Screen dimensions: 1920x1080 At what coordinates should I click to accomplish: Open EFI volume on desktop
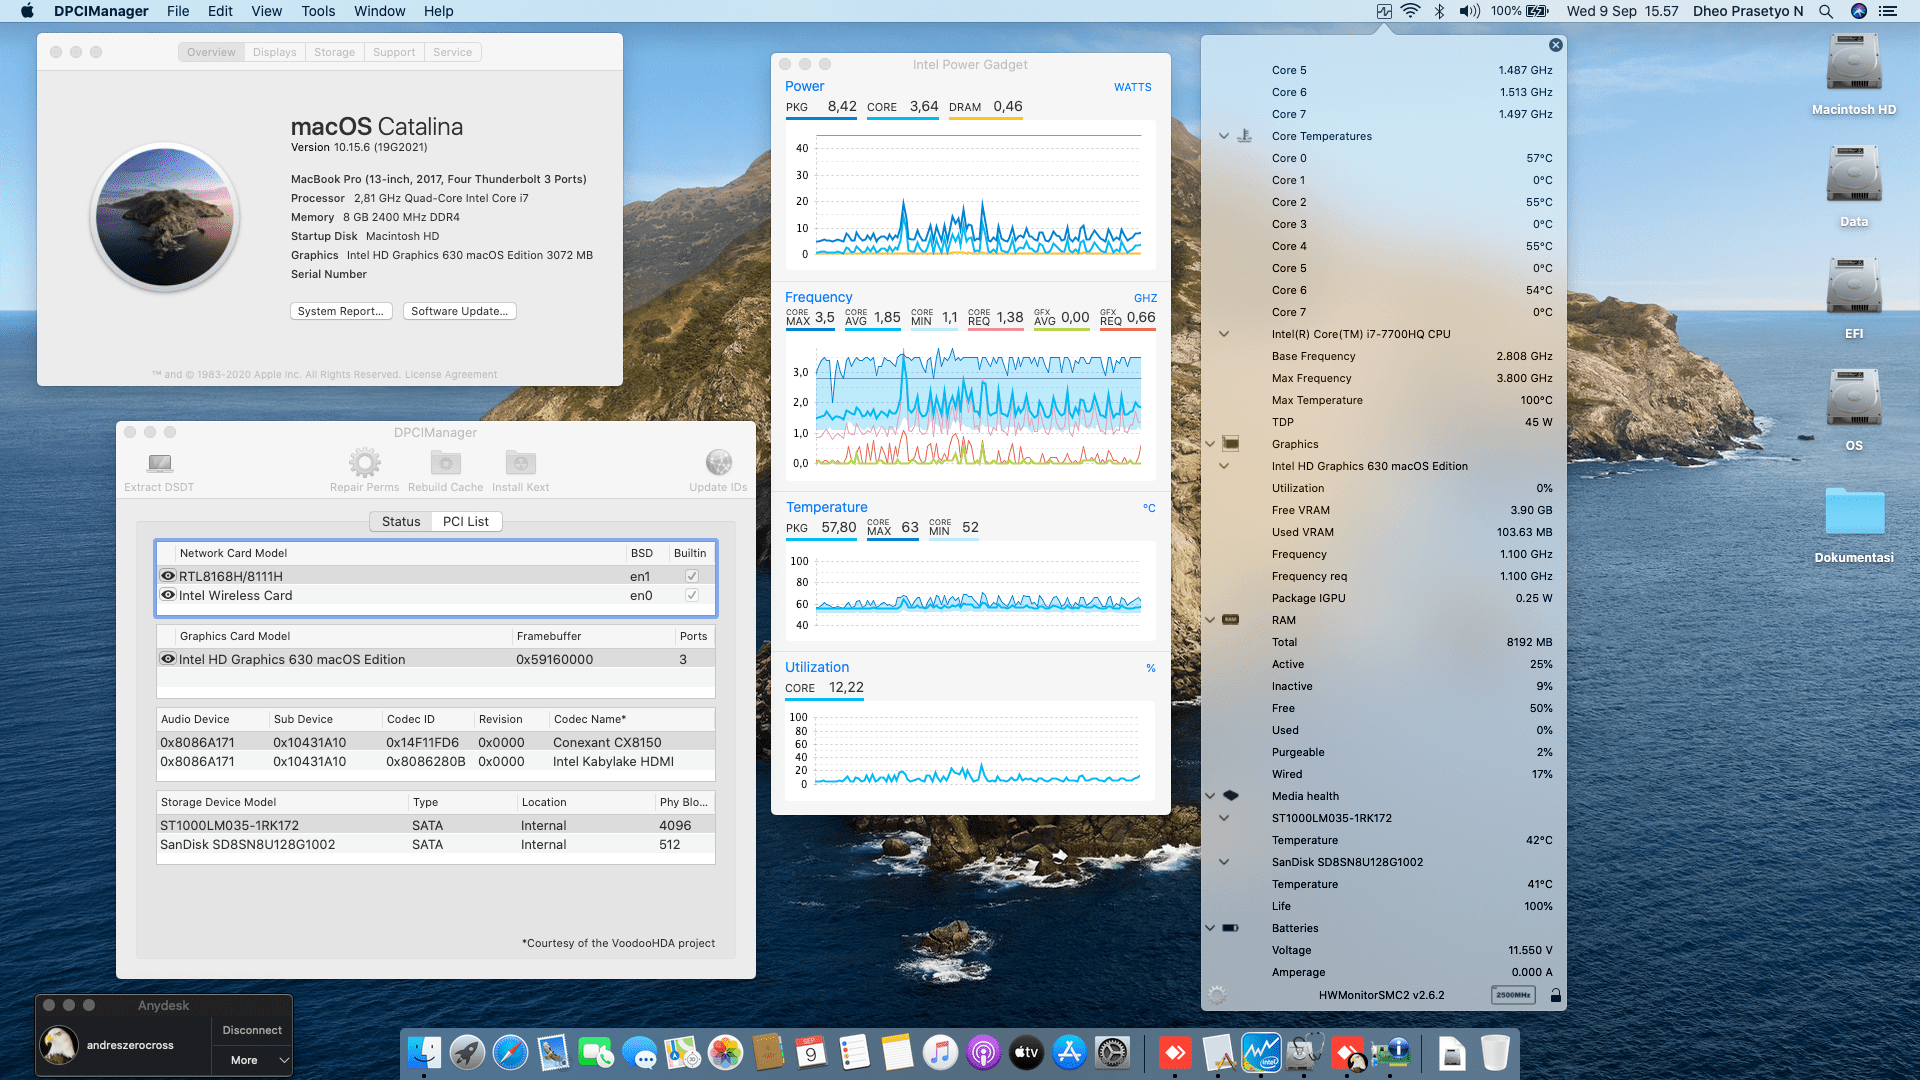click(1853, 288)
